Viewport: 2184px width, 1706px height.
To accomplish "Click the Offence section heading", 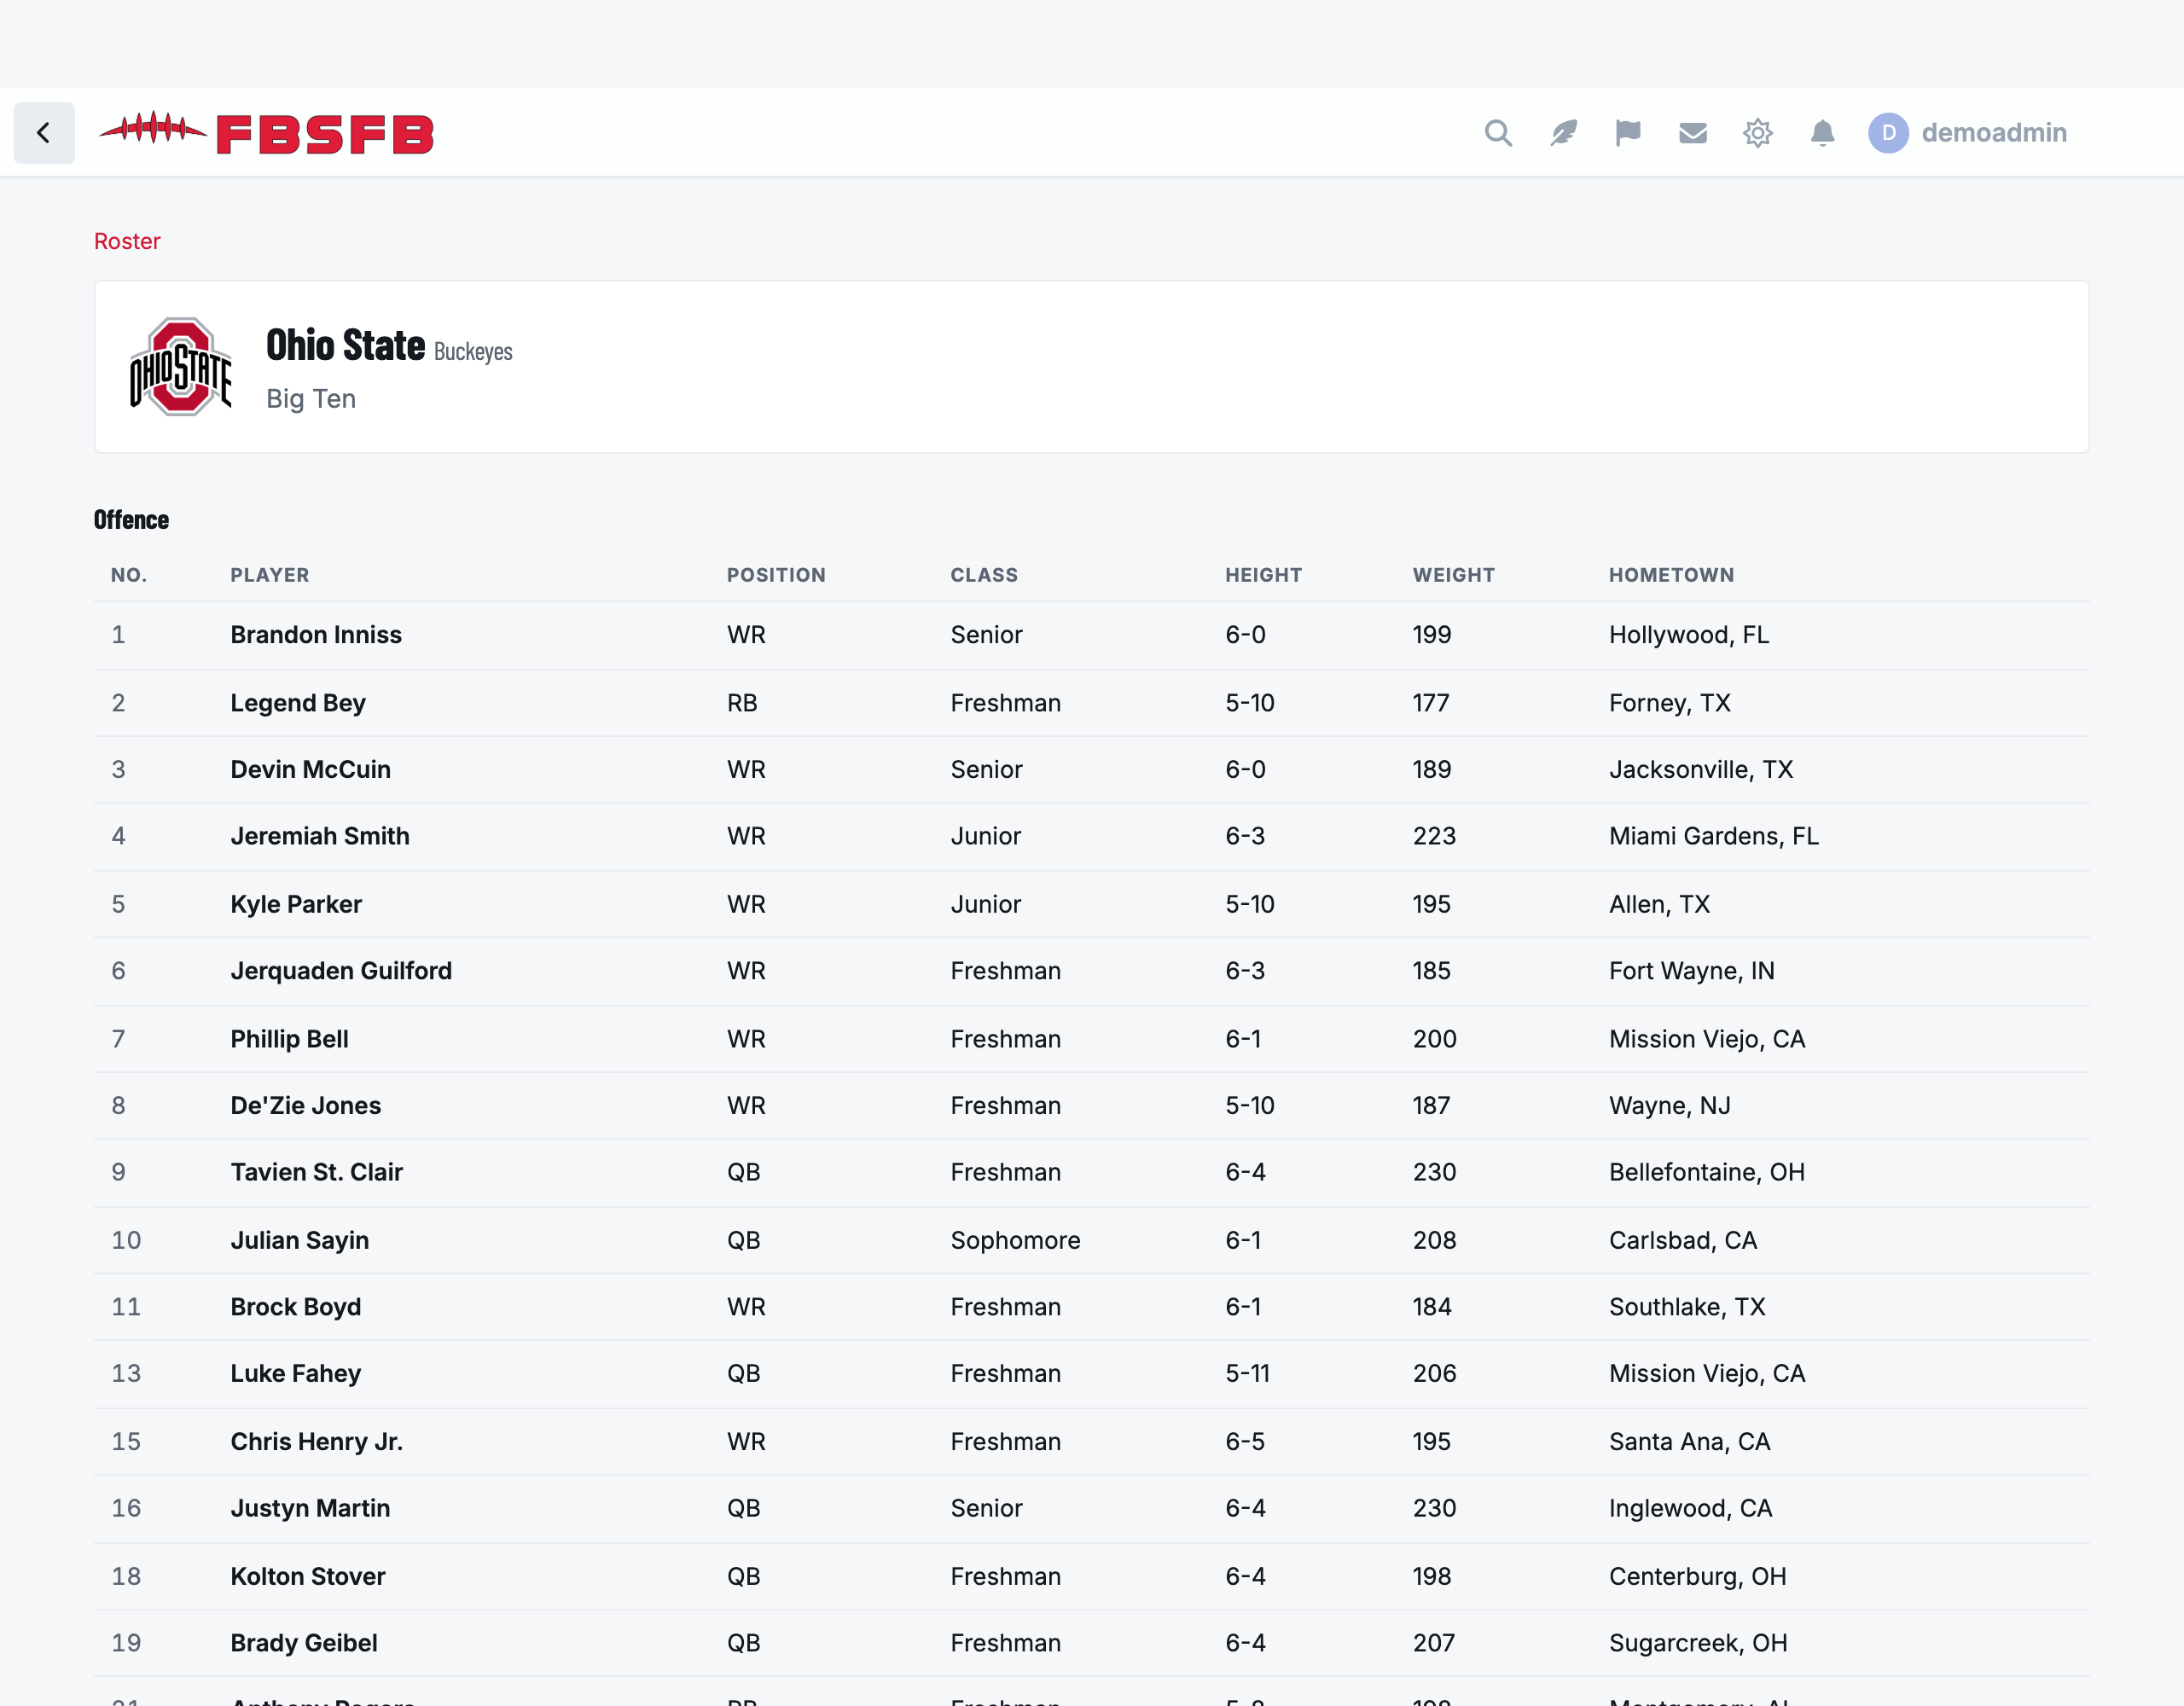I will coord(131,519).
